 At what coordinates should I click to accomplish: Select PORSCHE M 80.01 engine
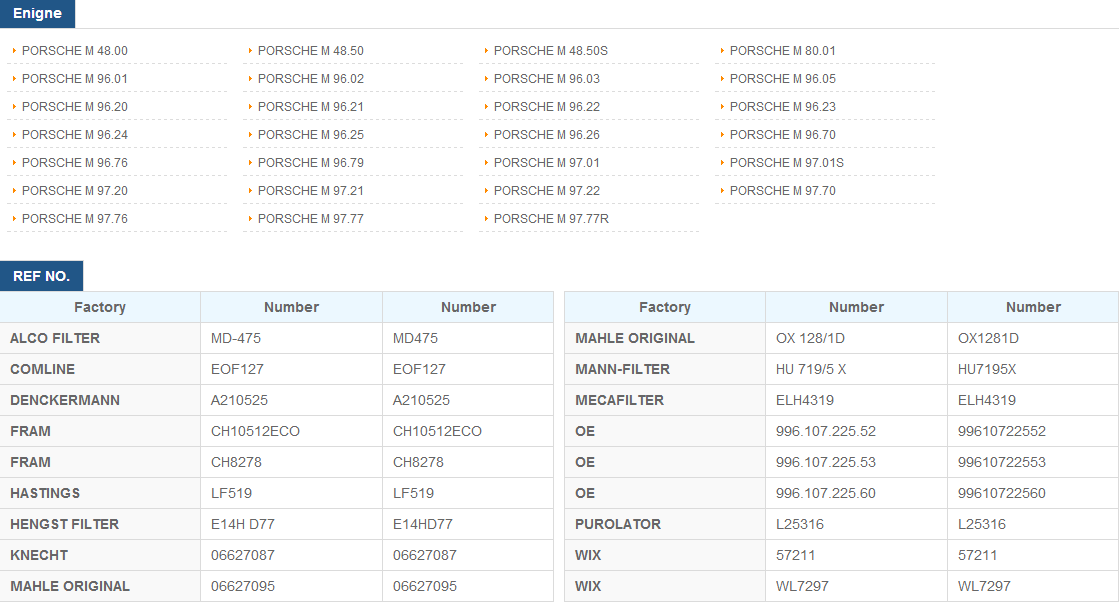pos(782,51)
